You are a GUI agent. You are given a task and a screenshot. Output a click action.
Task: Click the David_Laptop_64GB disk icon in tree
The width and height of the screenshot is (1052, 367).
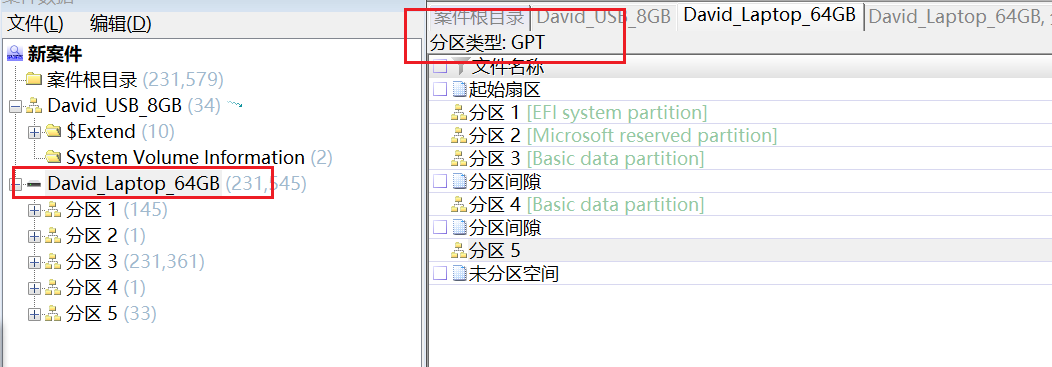[34, 184]
